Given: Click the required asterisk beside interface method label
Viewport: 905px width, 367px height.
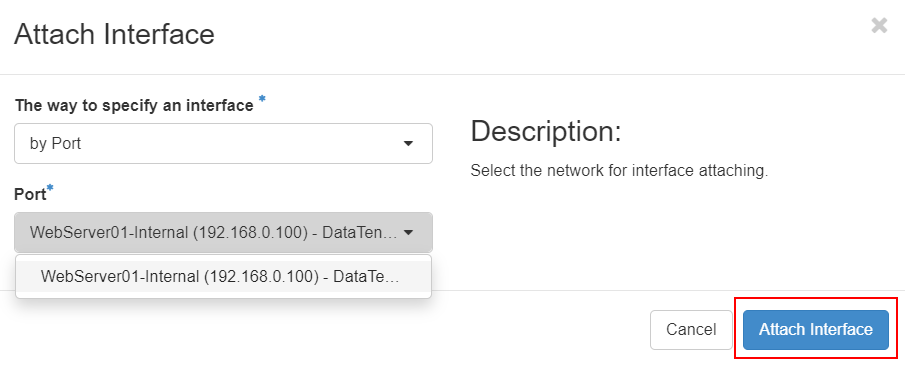Looking at the screenshot, I should coord(262,100).
